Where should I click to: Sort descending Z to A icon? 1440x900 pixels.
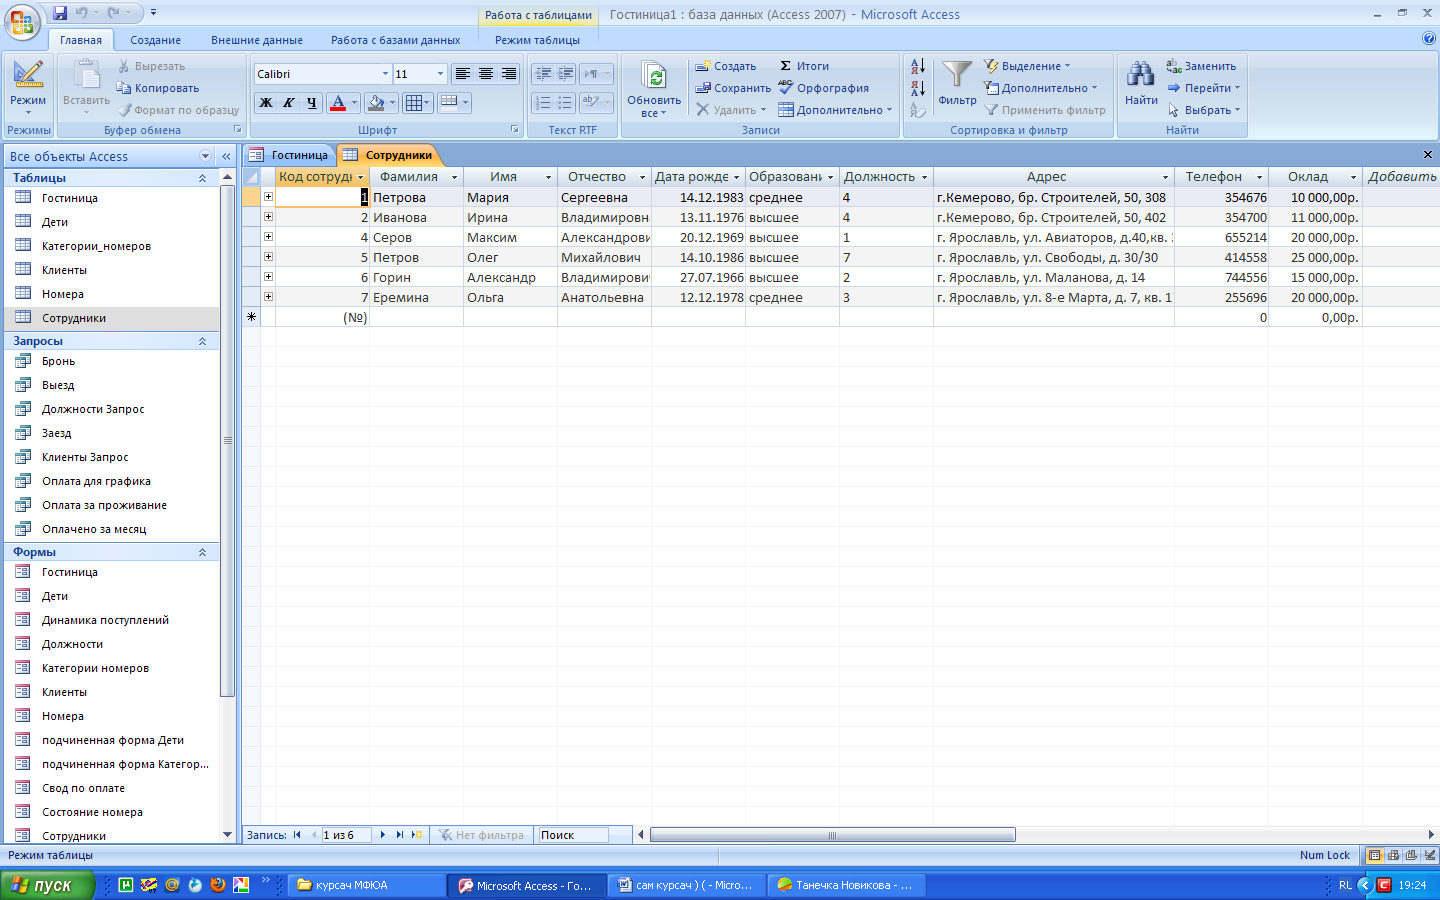[x=917, y=89]
